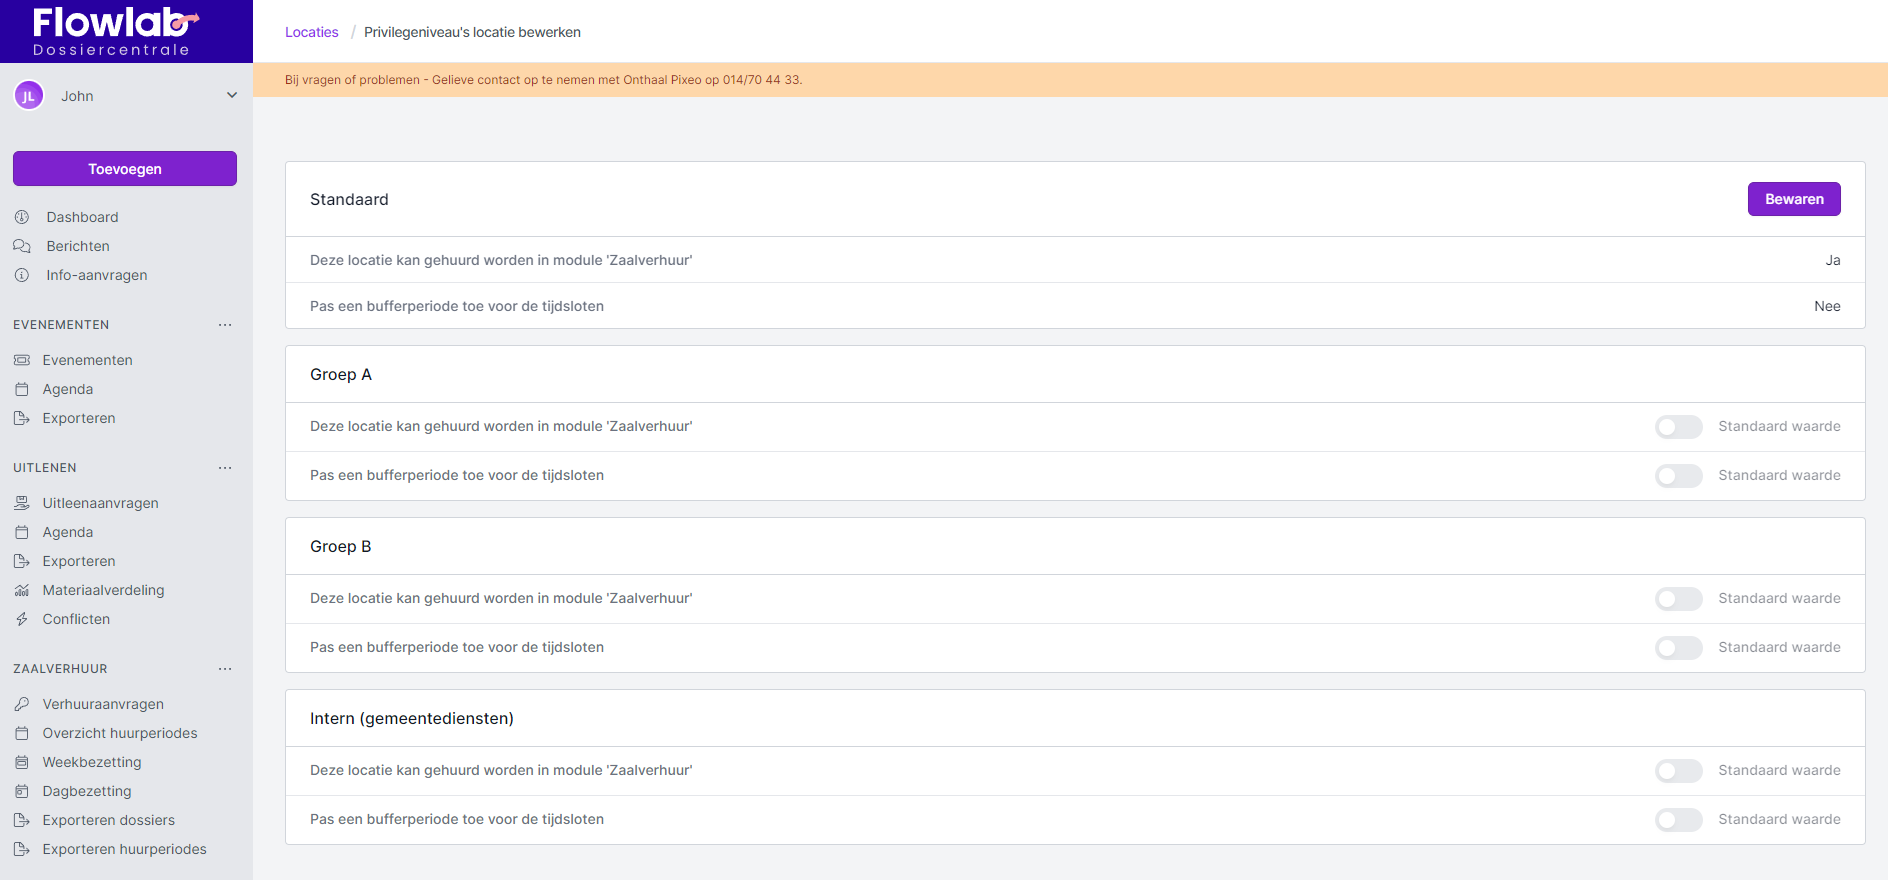Go to Exporteren dossiers menu item
Screen dimensions: 1888x880
[108, 820]
